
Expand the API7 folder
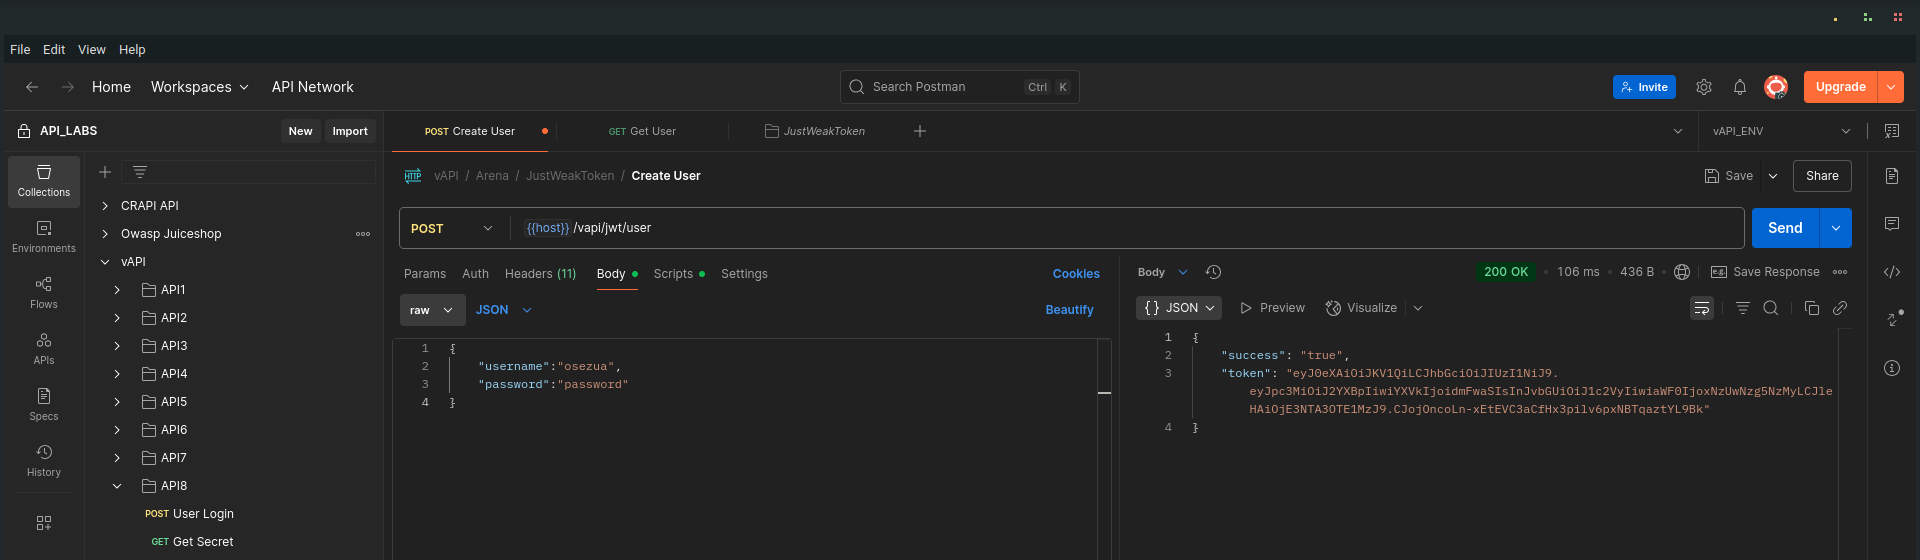pos(117,458)
